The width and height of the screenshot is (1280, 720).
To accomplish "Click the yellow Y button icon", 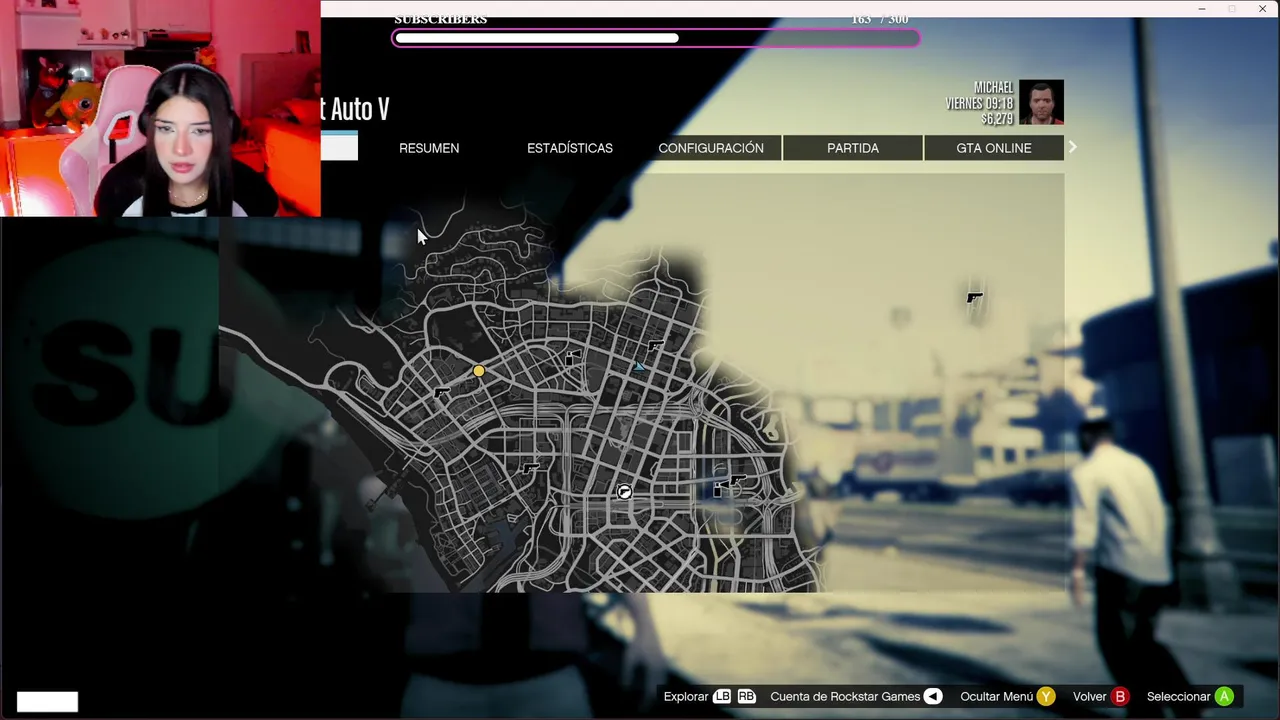I will tap(1046, 697).
